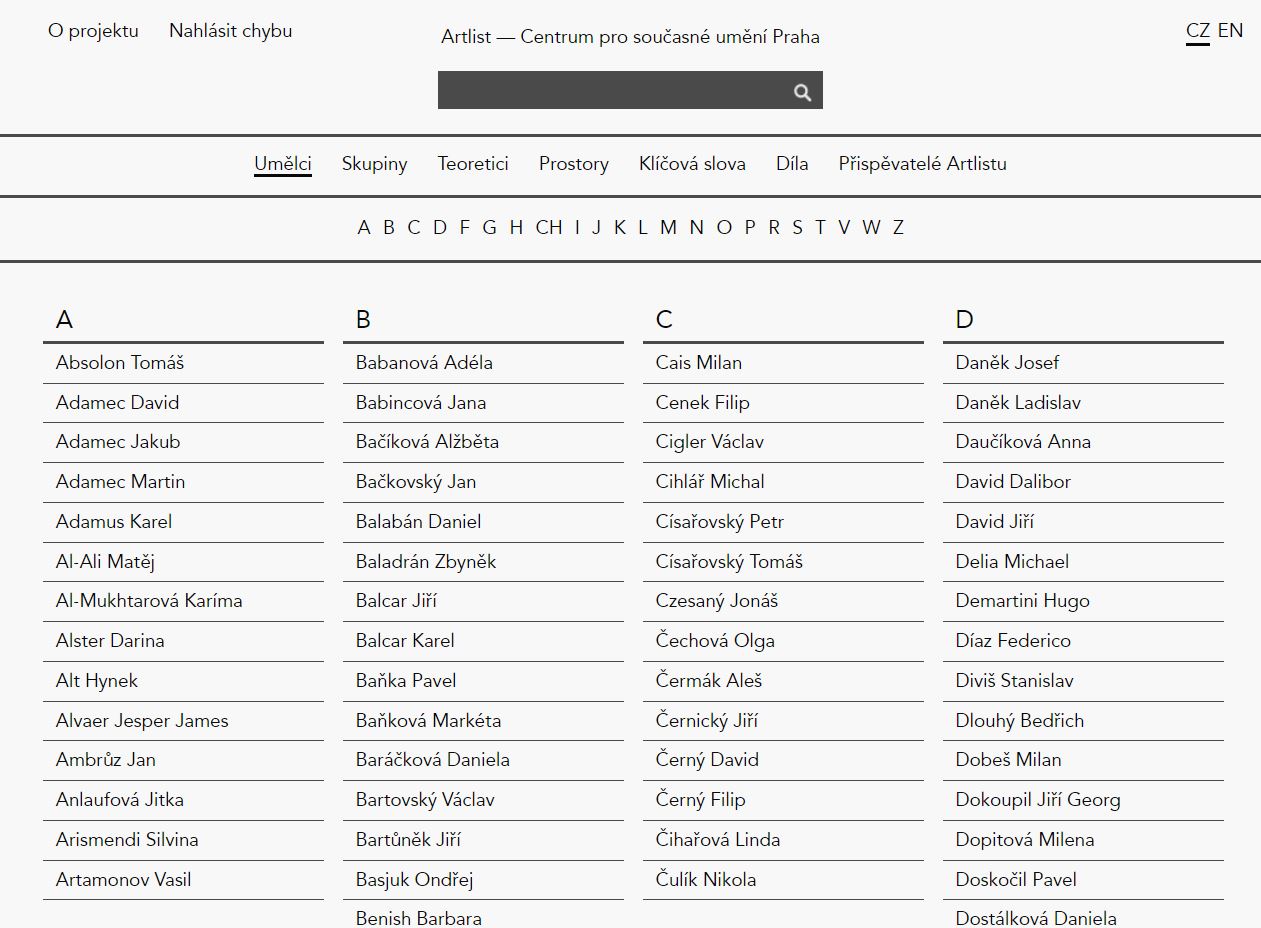Screen dimensions: 1261x928
Task: Open the Skupiny tab
Action: (374, 164)
